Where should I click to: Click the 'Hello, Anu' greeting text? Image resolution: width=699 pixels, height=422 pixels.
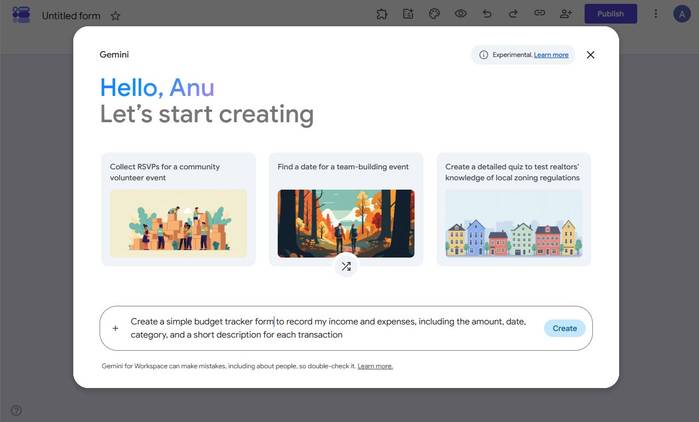point(157,88)
